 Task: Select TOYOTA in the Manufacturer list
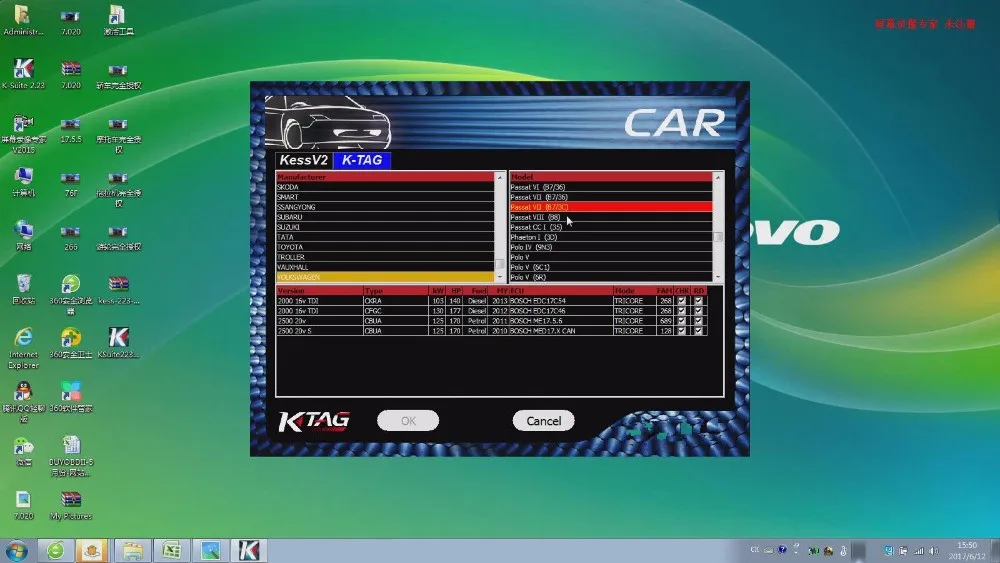click(x=385, y=247)
